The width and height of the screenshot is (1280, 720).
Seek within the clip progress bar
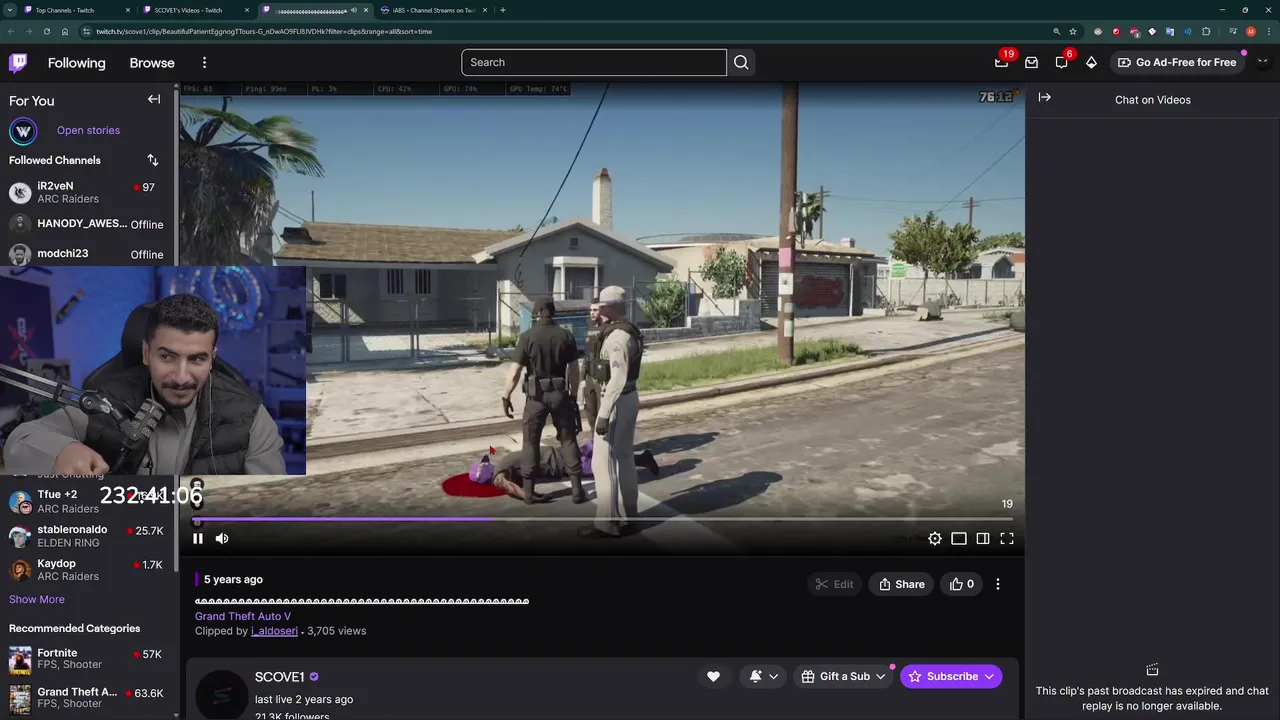tap(604, 519)
